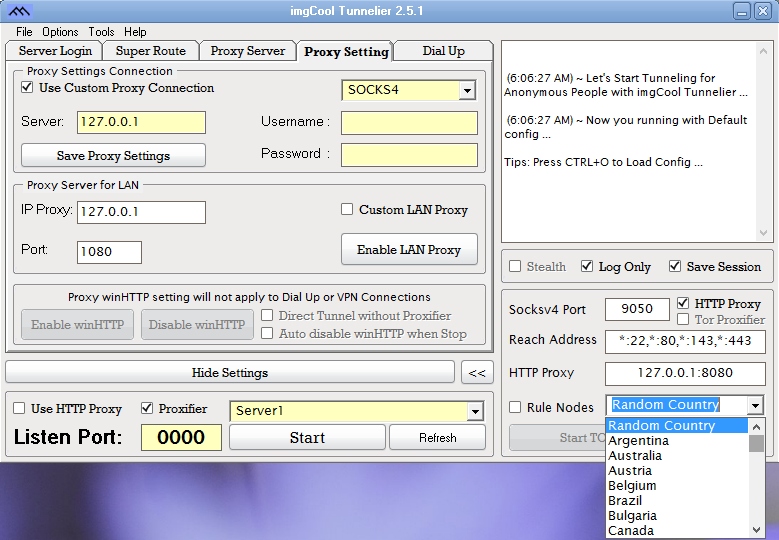Select Bulgaria from country list
779x540 pixels.
coord(677,516)
